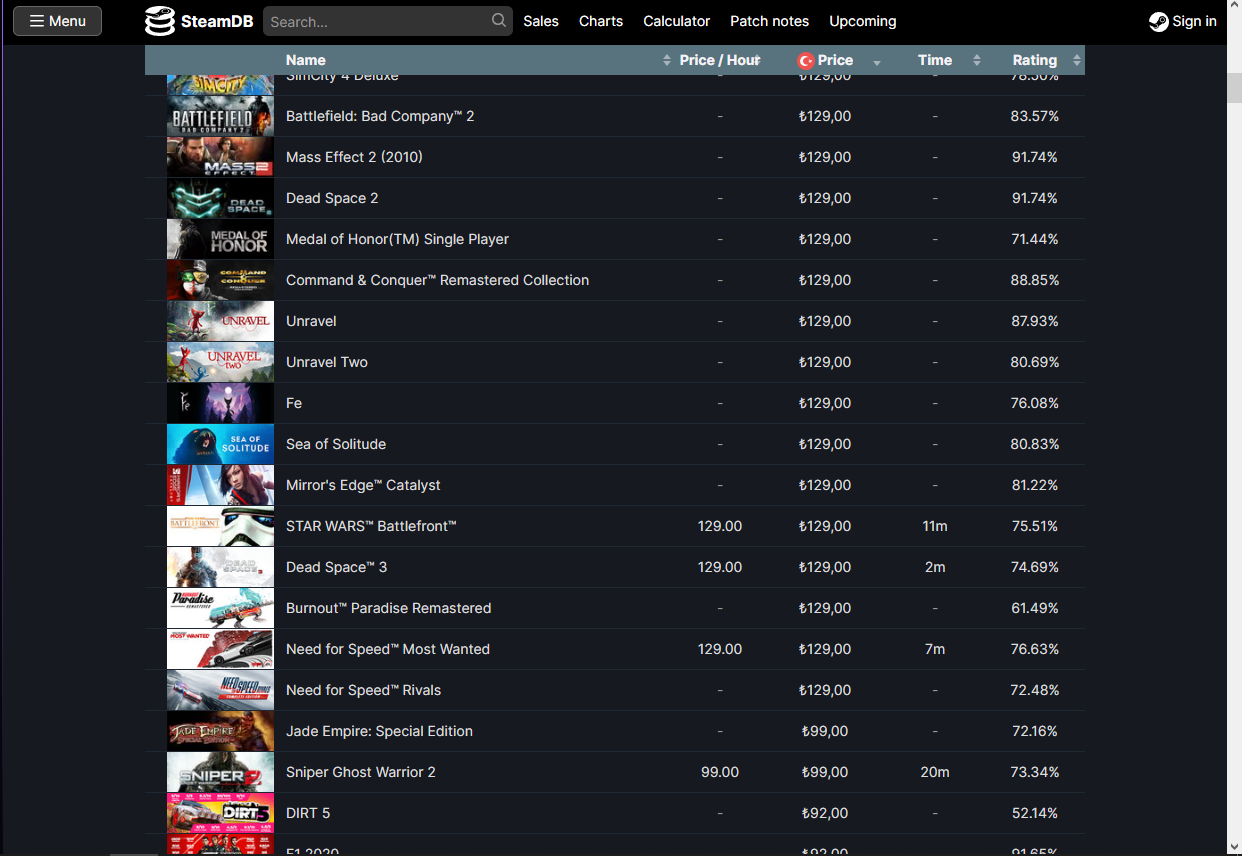This screenshot has width=1242, height=856.
Task: Open Need for Speed Most Wanted thumbnail
Action: (x=220, y=649)
